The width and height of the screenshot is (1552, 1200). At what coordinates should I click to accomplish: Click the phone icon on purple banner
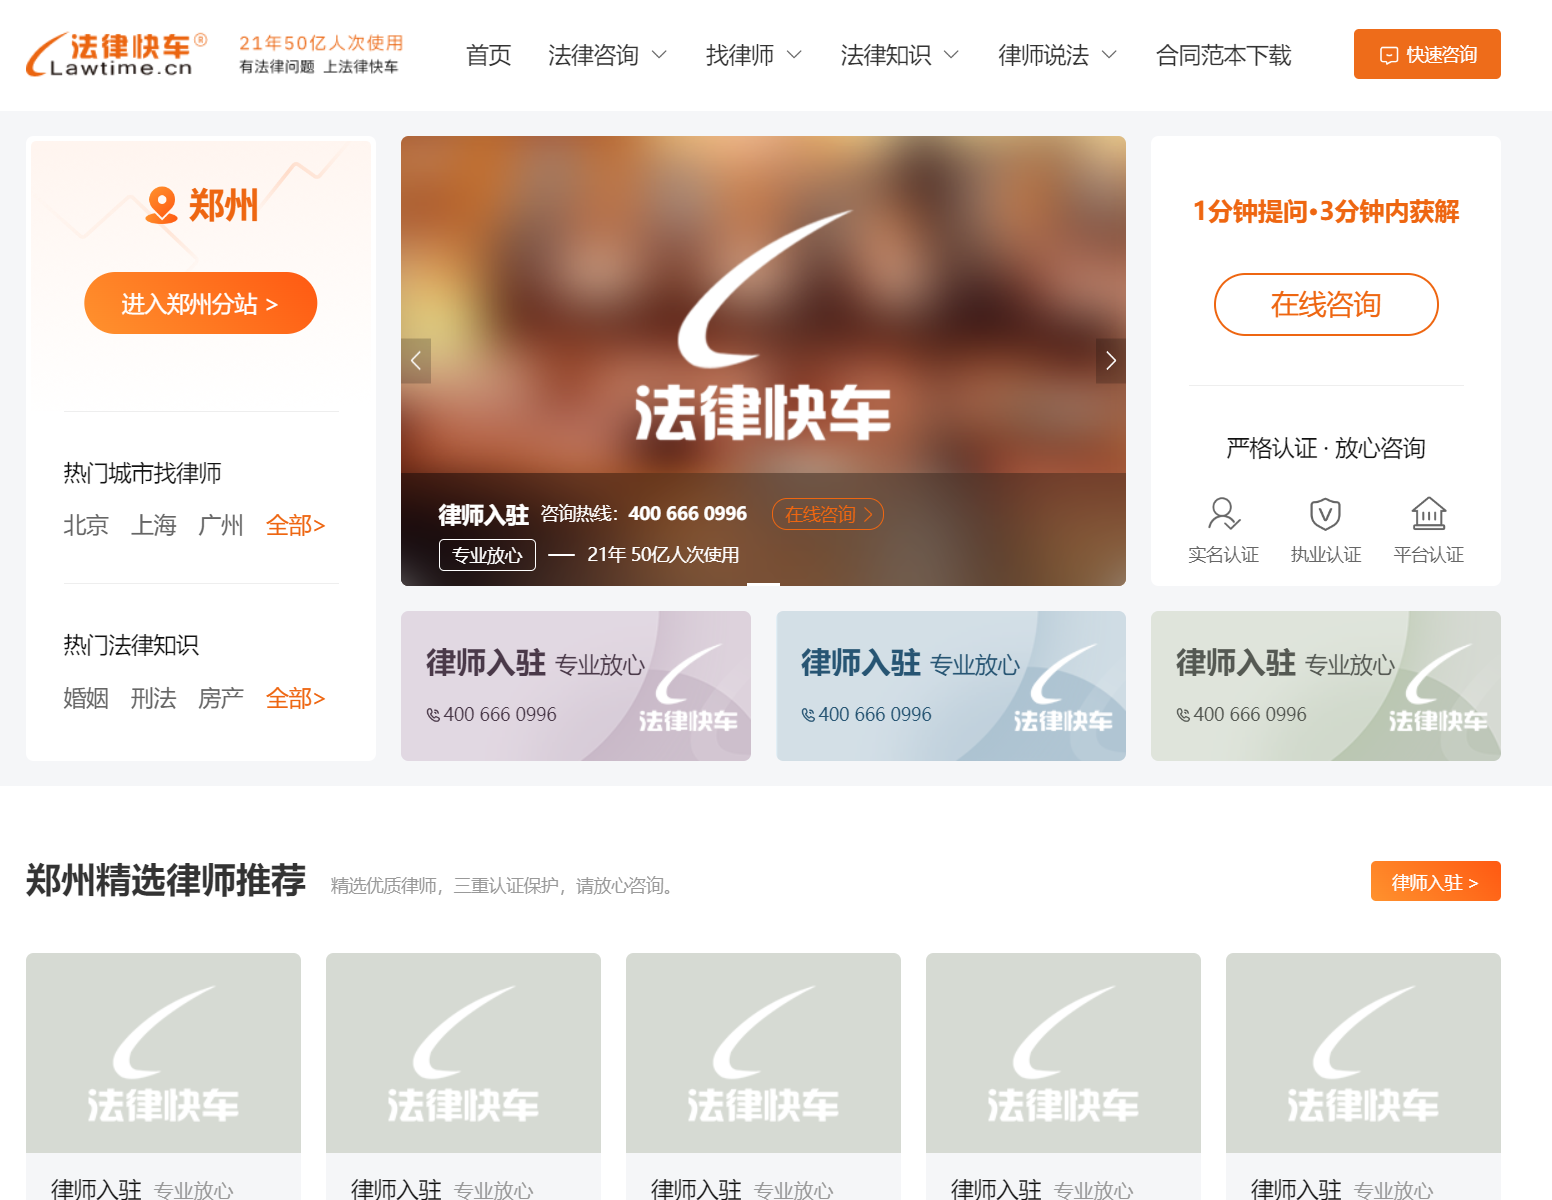(433, 715)
